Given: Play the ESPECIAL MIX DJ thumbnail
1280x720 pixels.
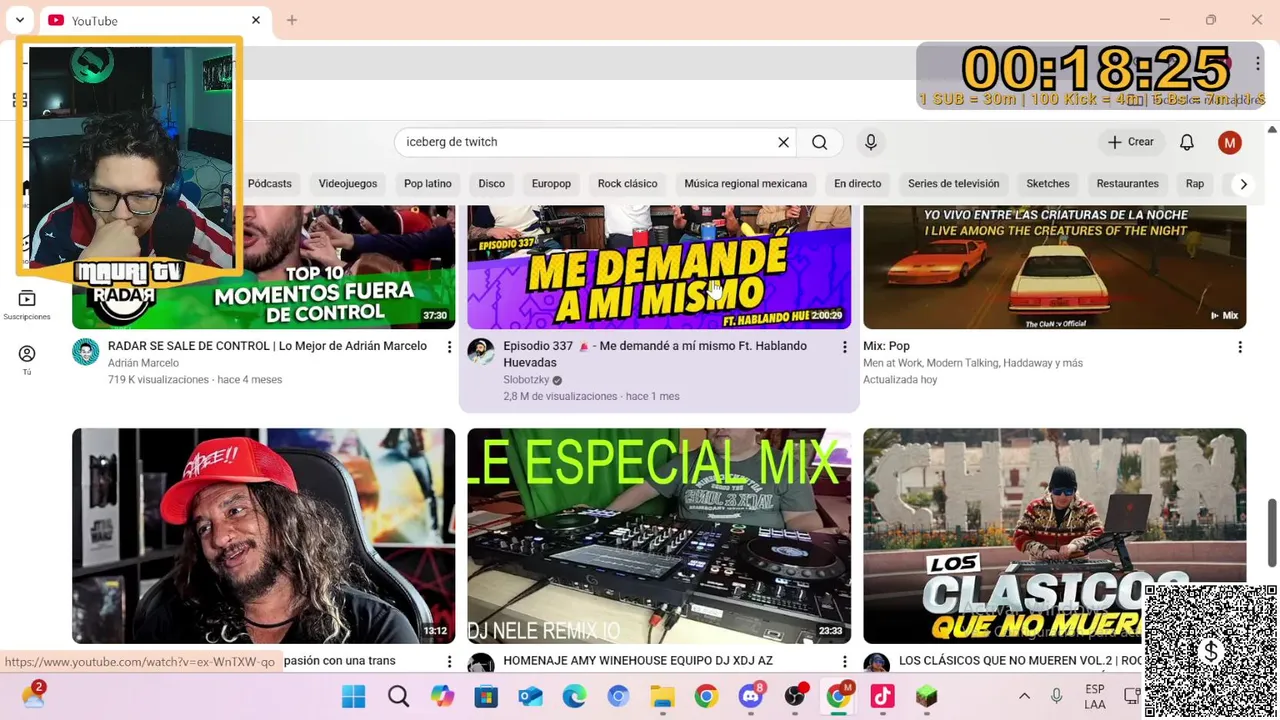Looking at the screenshot, I should (x=659, y=536).
